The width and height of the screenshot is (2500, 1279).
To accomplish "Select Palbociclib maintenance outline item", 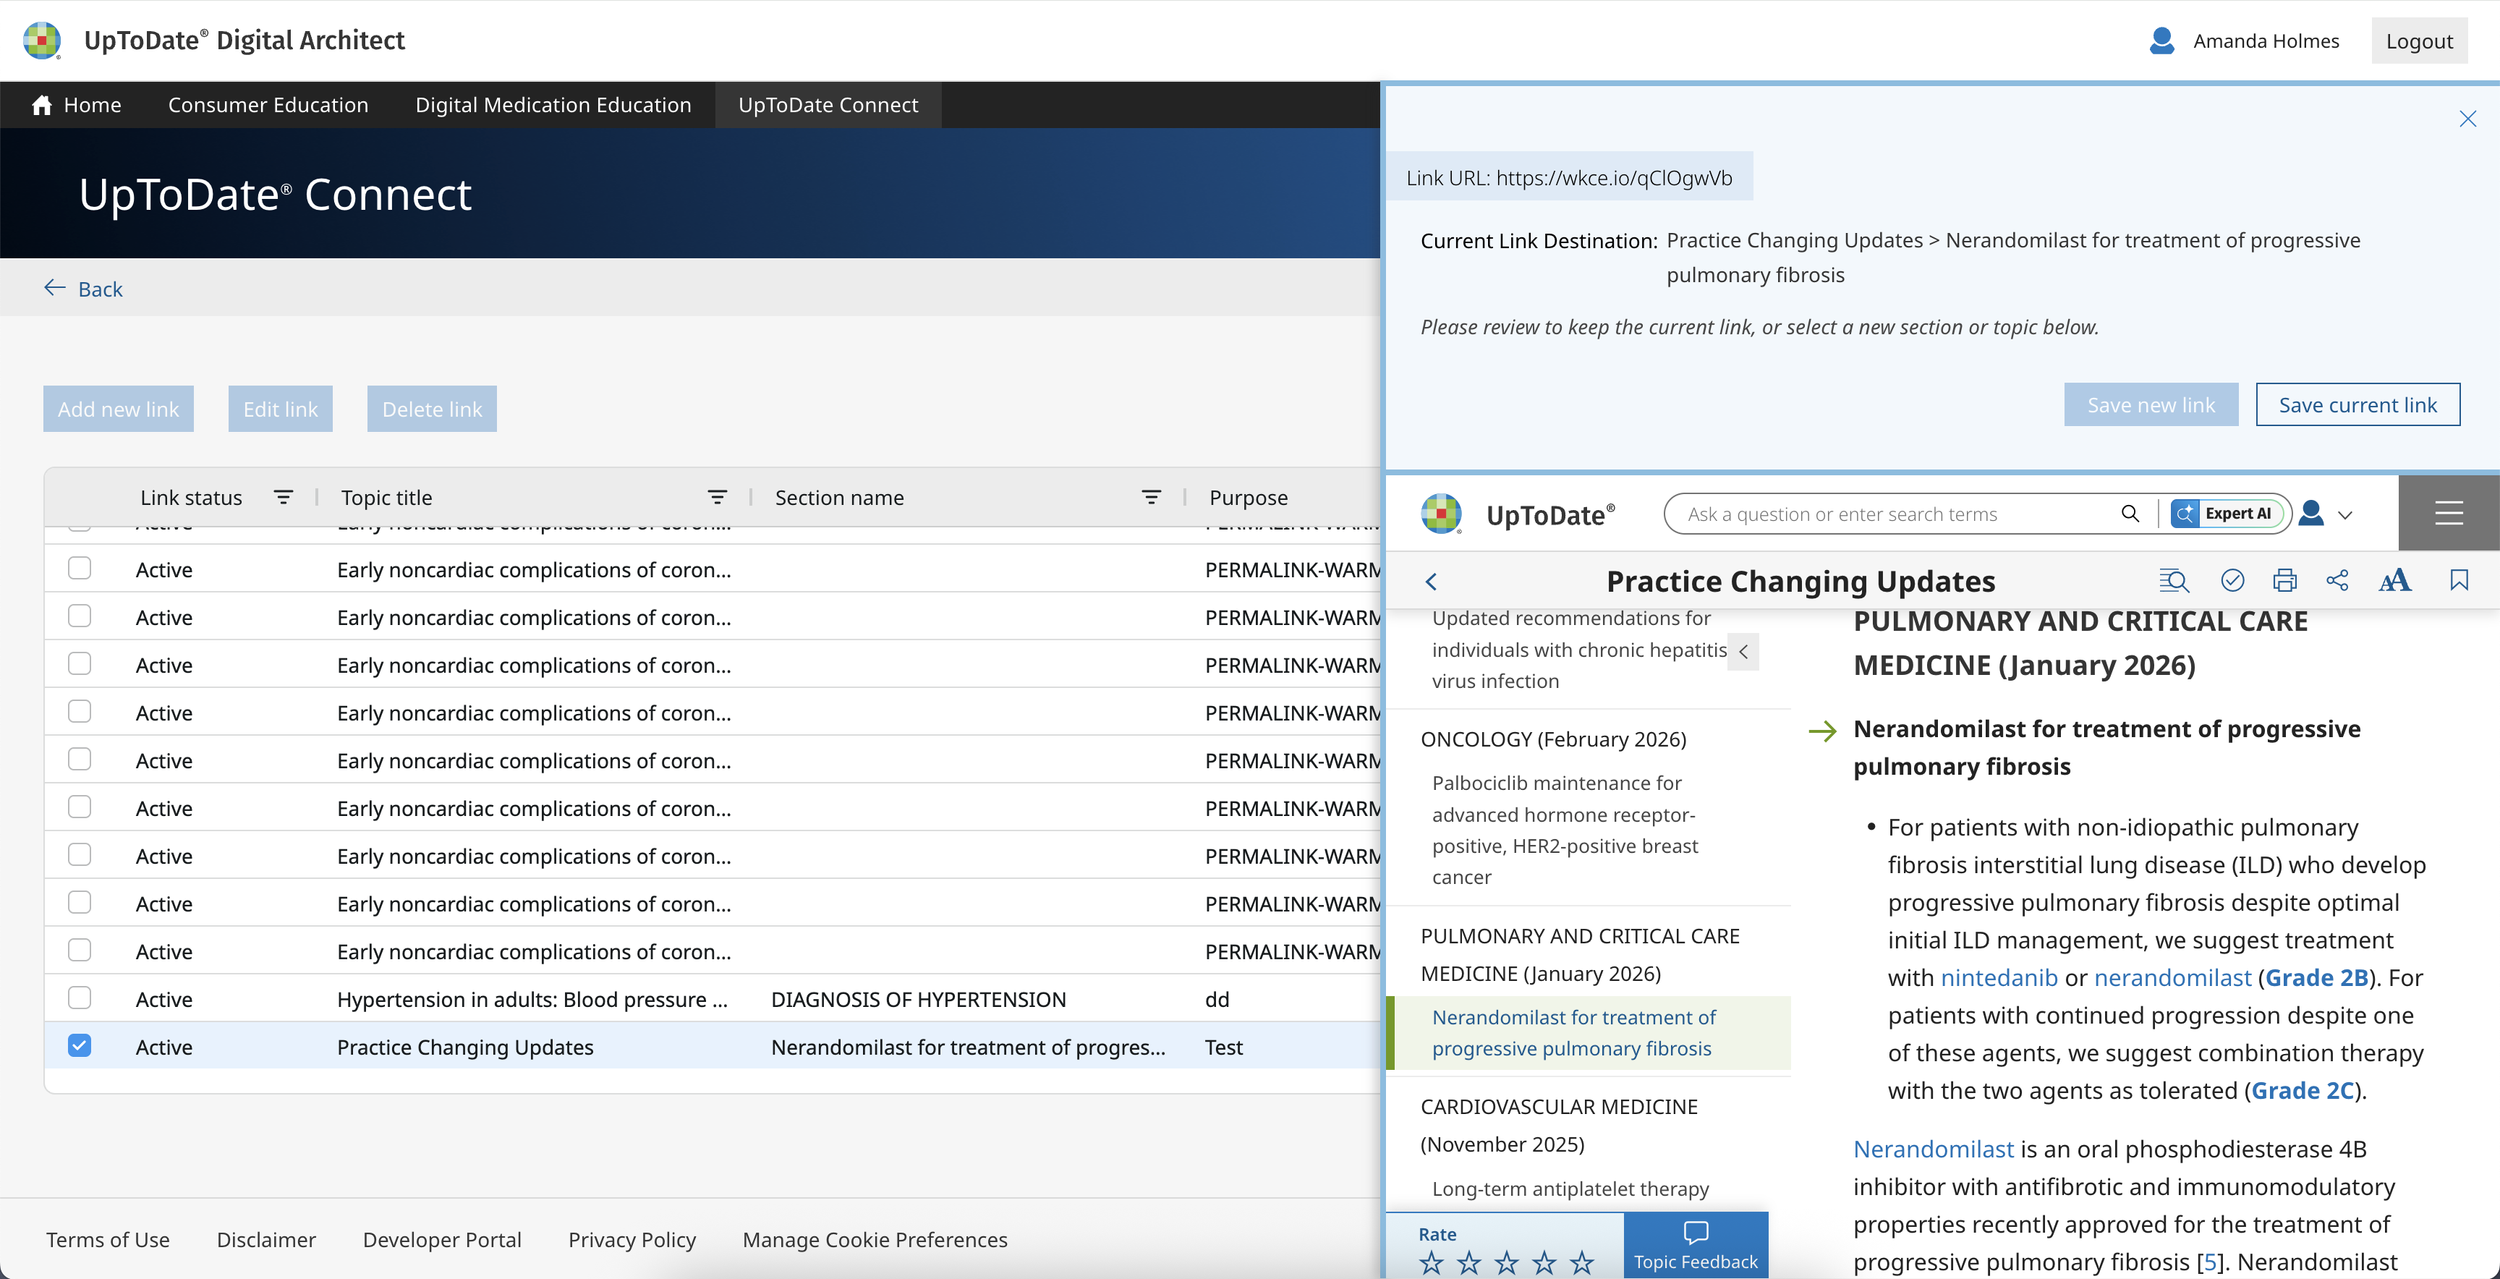I will (1565, 830).
